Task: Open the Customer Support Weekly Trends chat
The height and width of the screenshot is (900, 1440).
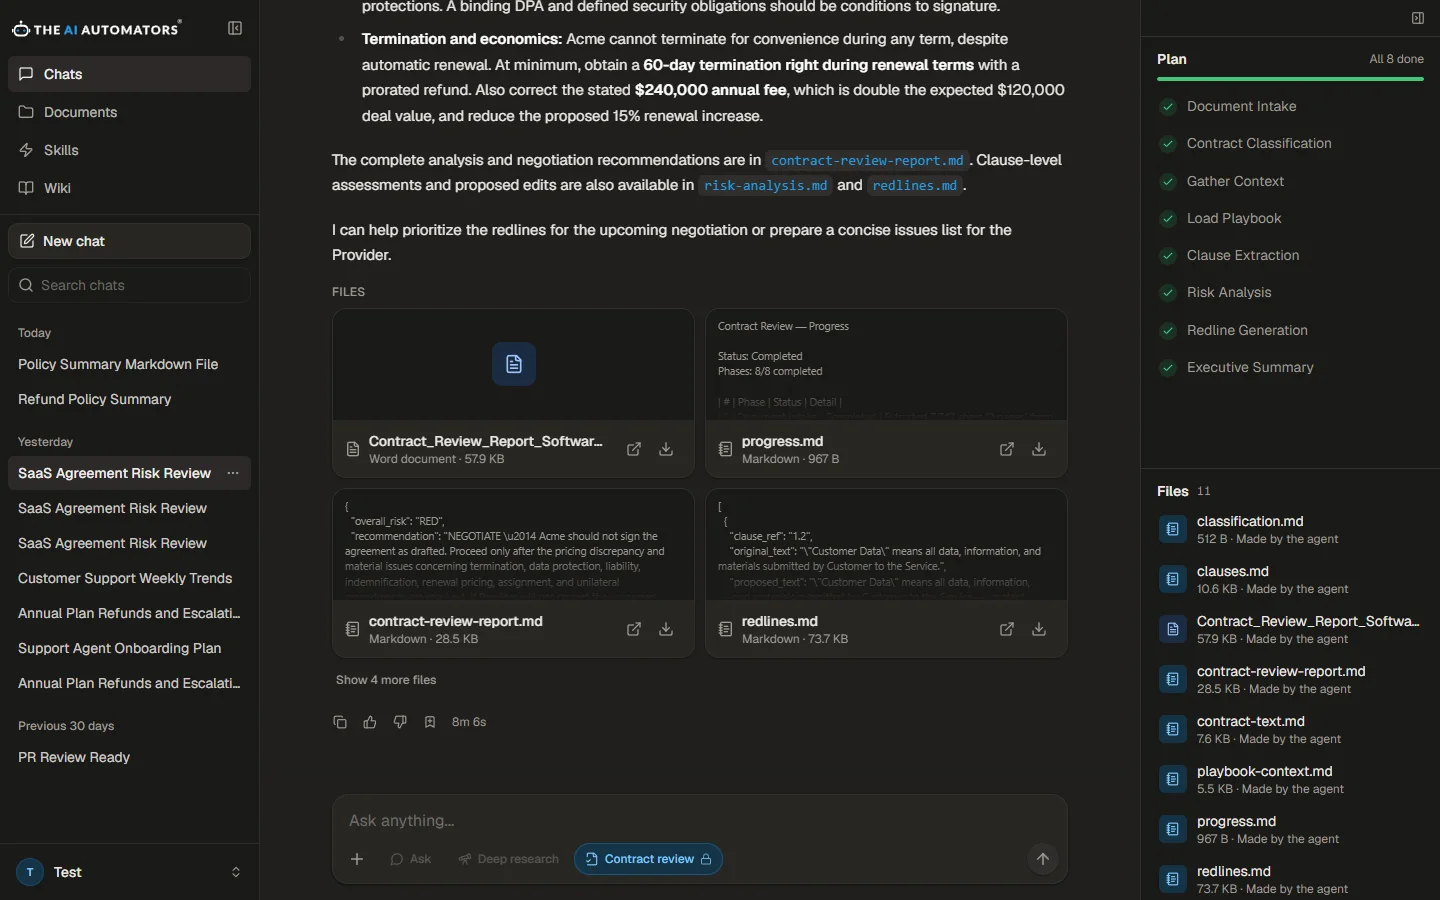Action: (x=130, y=578)
